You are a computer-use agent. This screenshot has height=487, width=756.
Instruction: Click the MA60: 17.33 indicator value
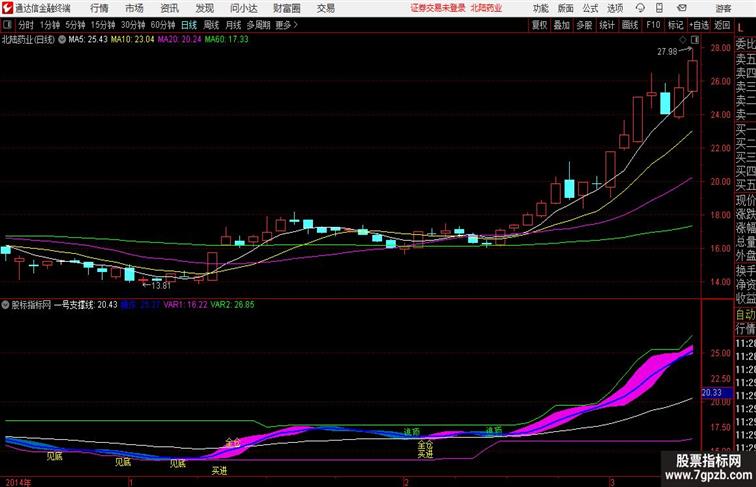pos(226,40)
